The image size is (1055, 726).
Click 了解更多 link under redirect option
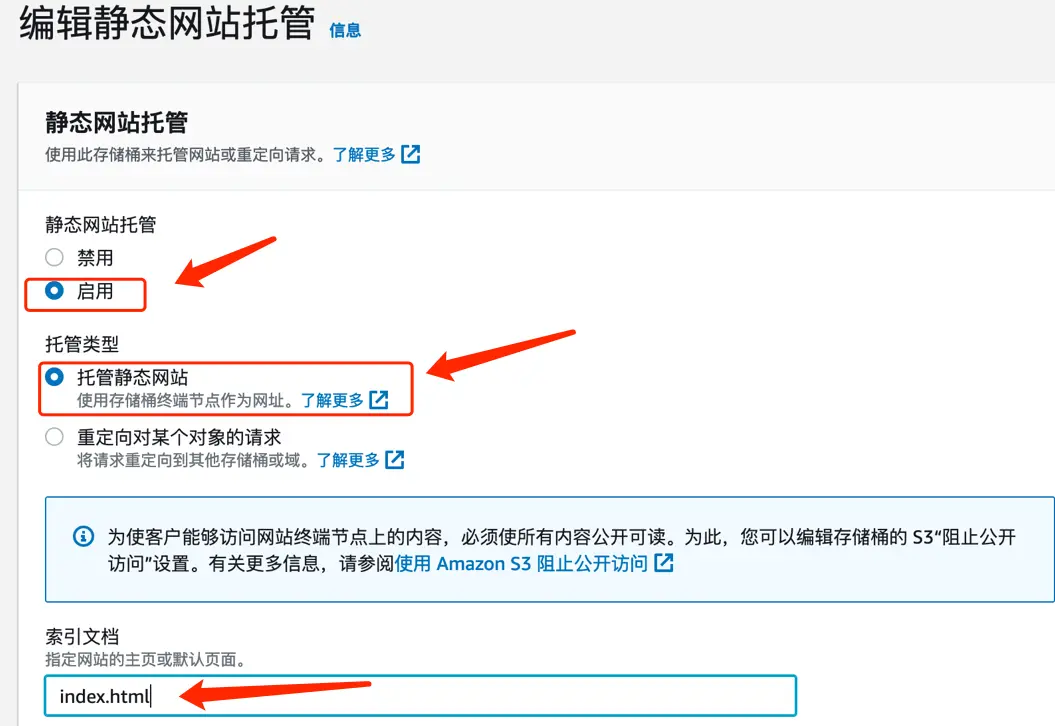[x=349, y=460]
